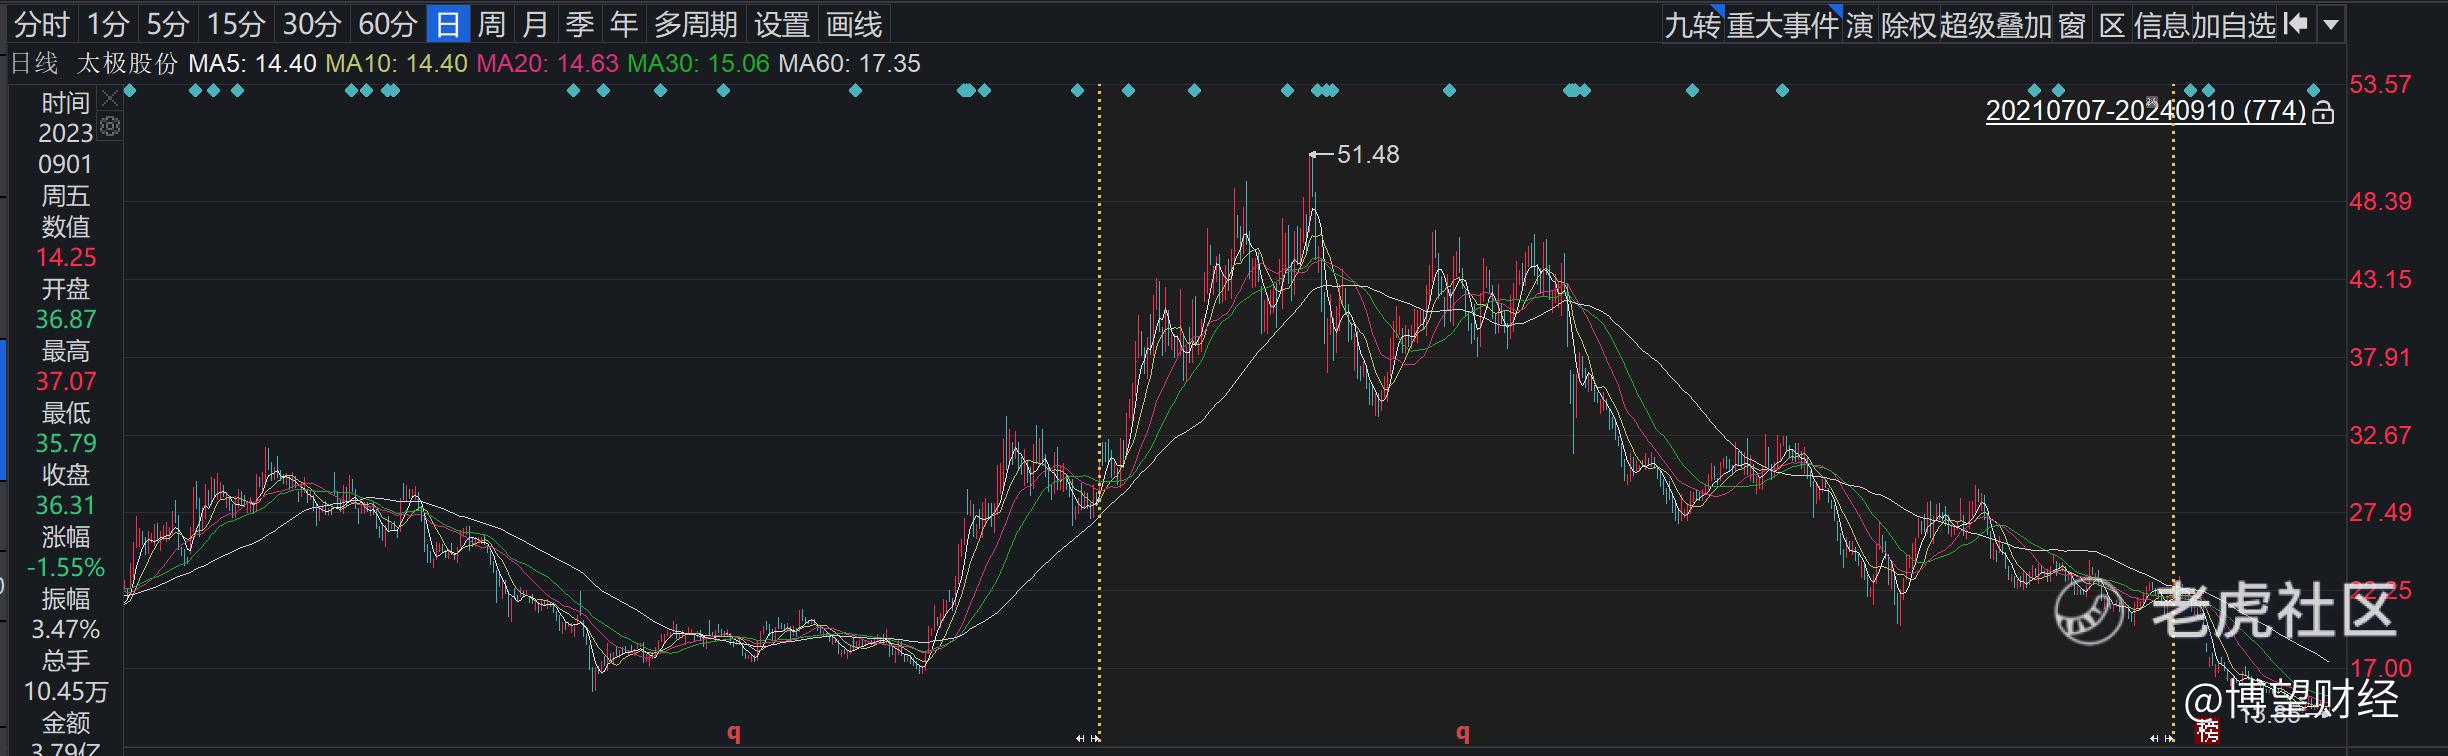The image size is (2448, 756).
Task: Click the red 榜 badge at chart bottom
Action: click(2207, 731)
